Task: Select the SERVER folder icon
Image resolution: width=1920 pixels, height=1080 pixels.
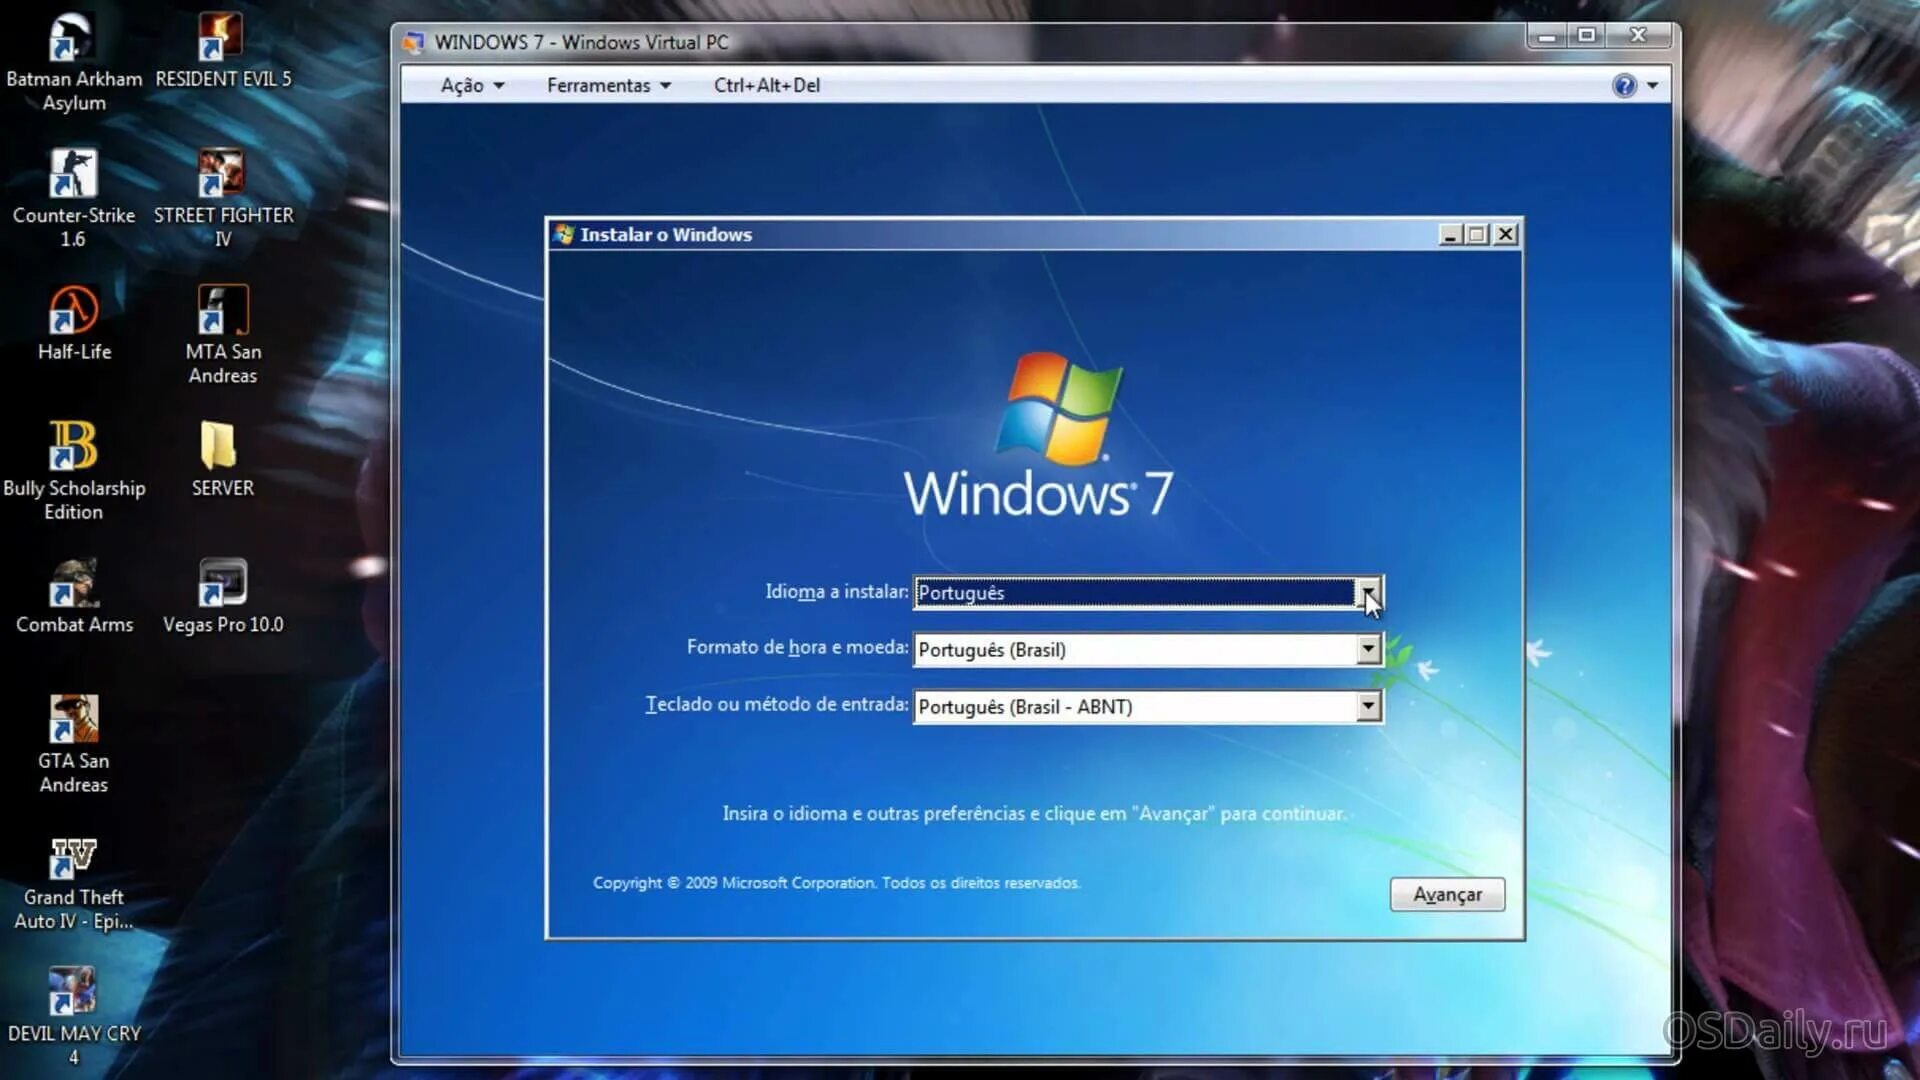Action: (x=220, y=447)
